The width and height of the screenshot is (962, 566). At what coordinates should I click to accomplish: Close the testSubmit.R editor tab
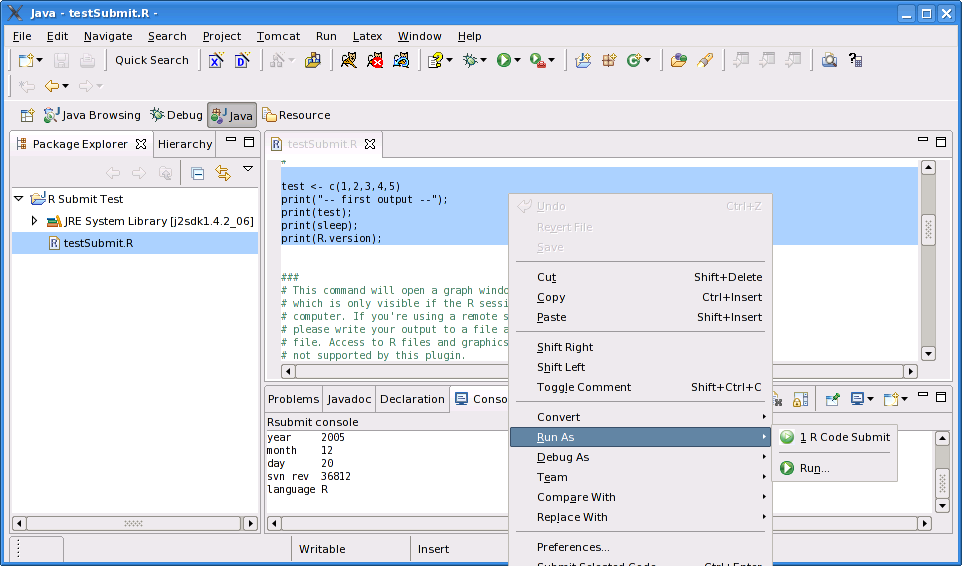370,144
